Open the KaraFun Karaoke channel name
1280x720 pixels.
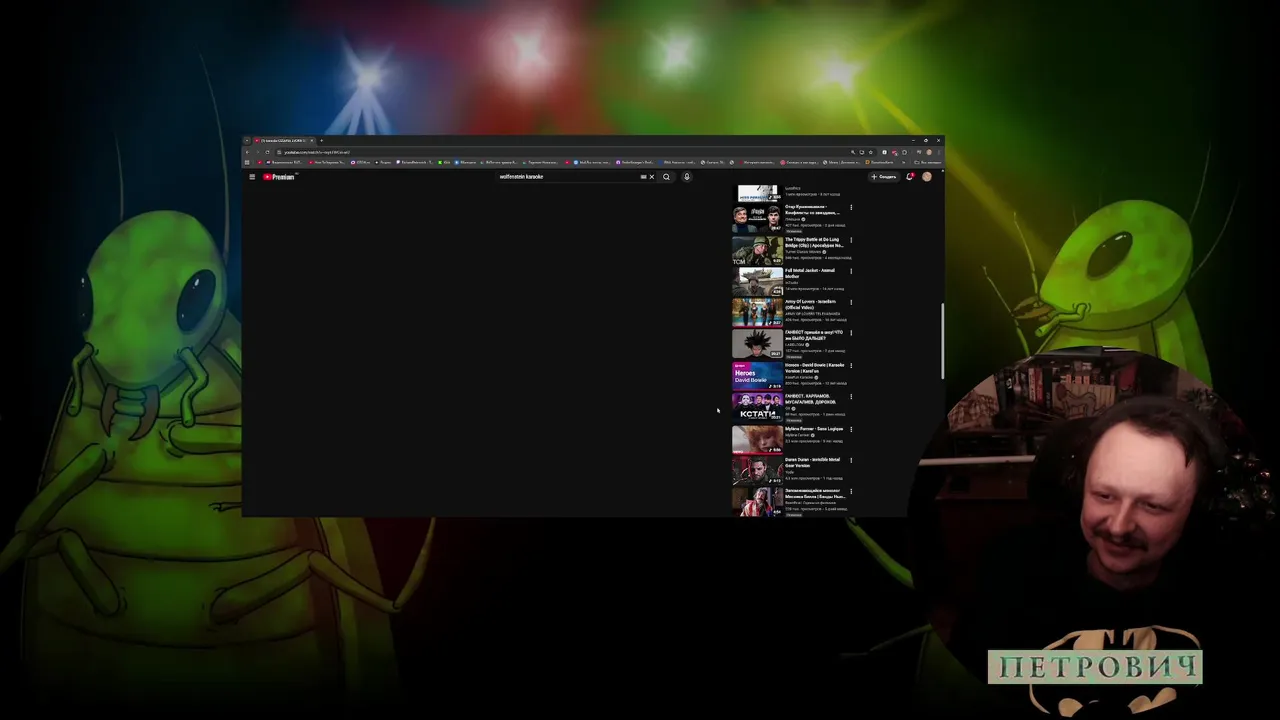[800, 377]
